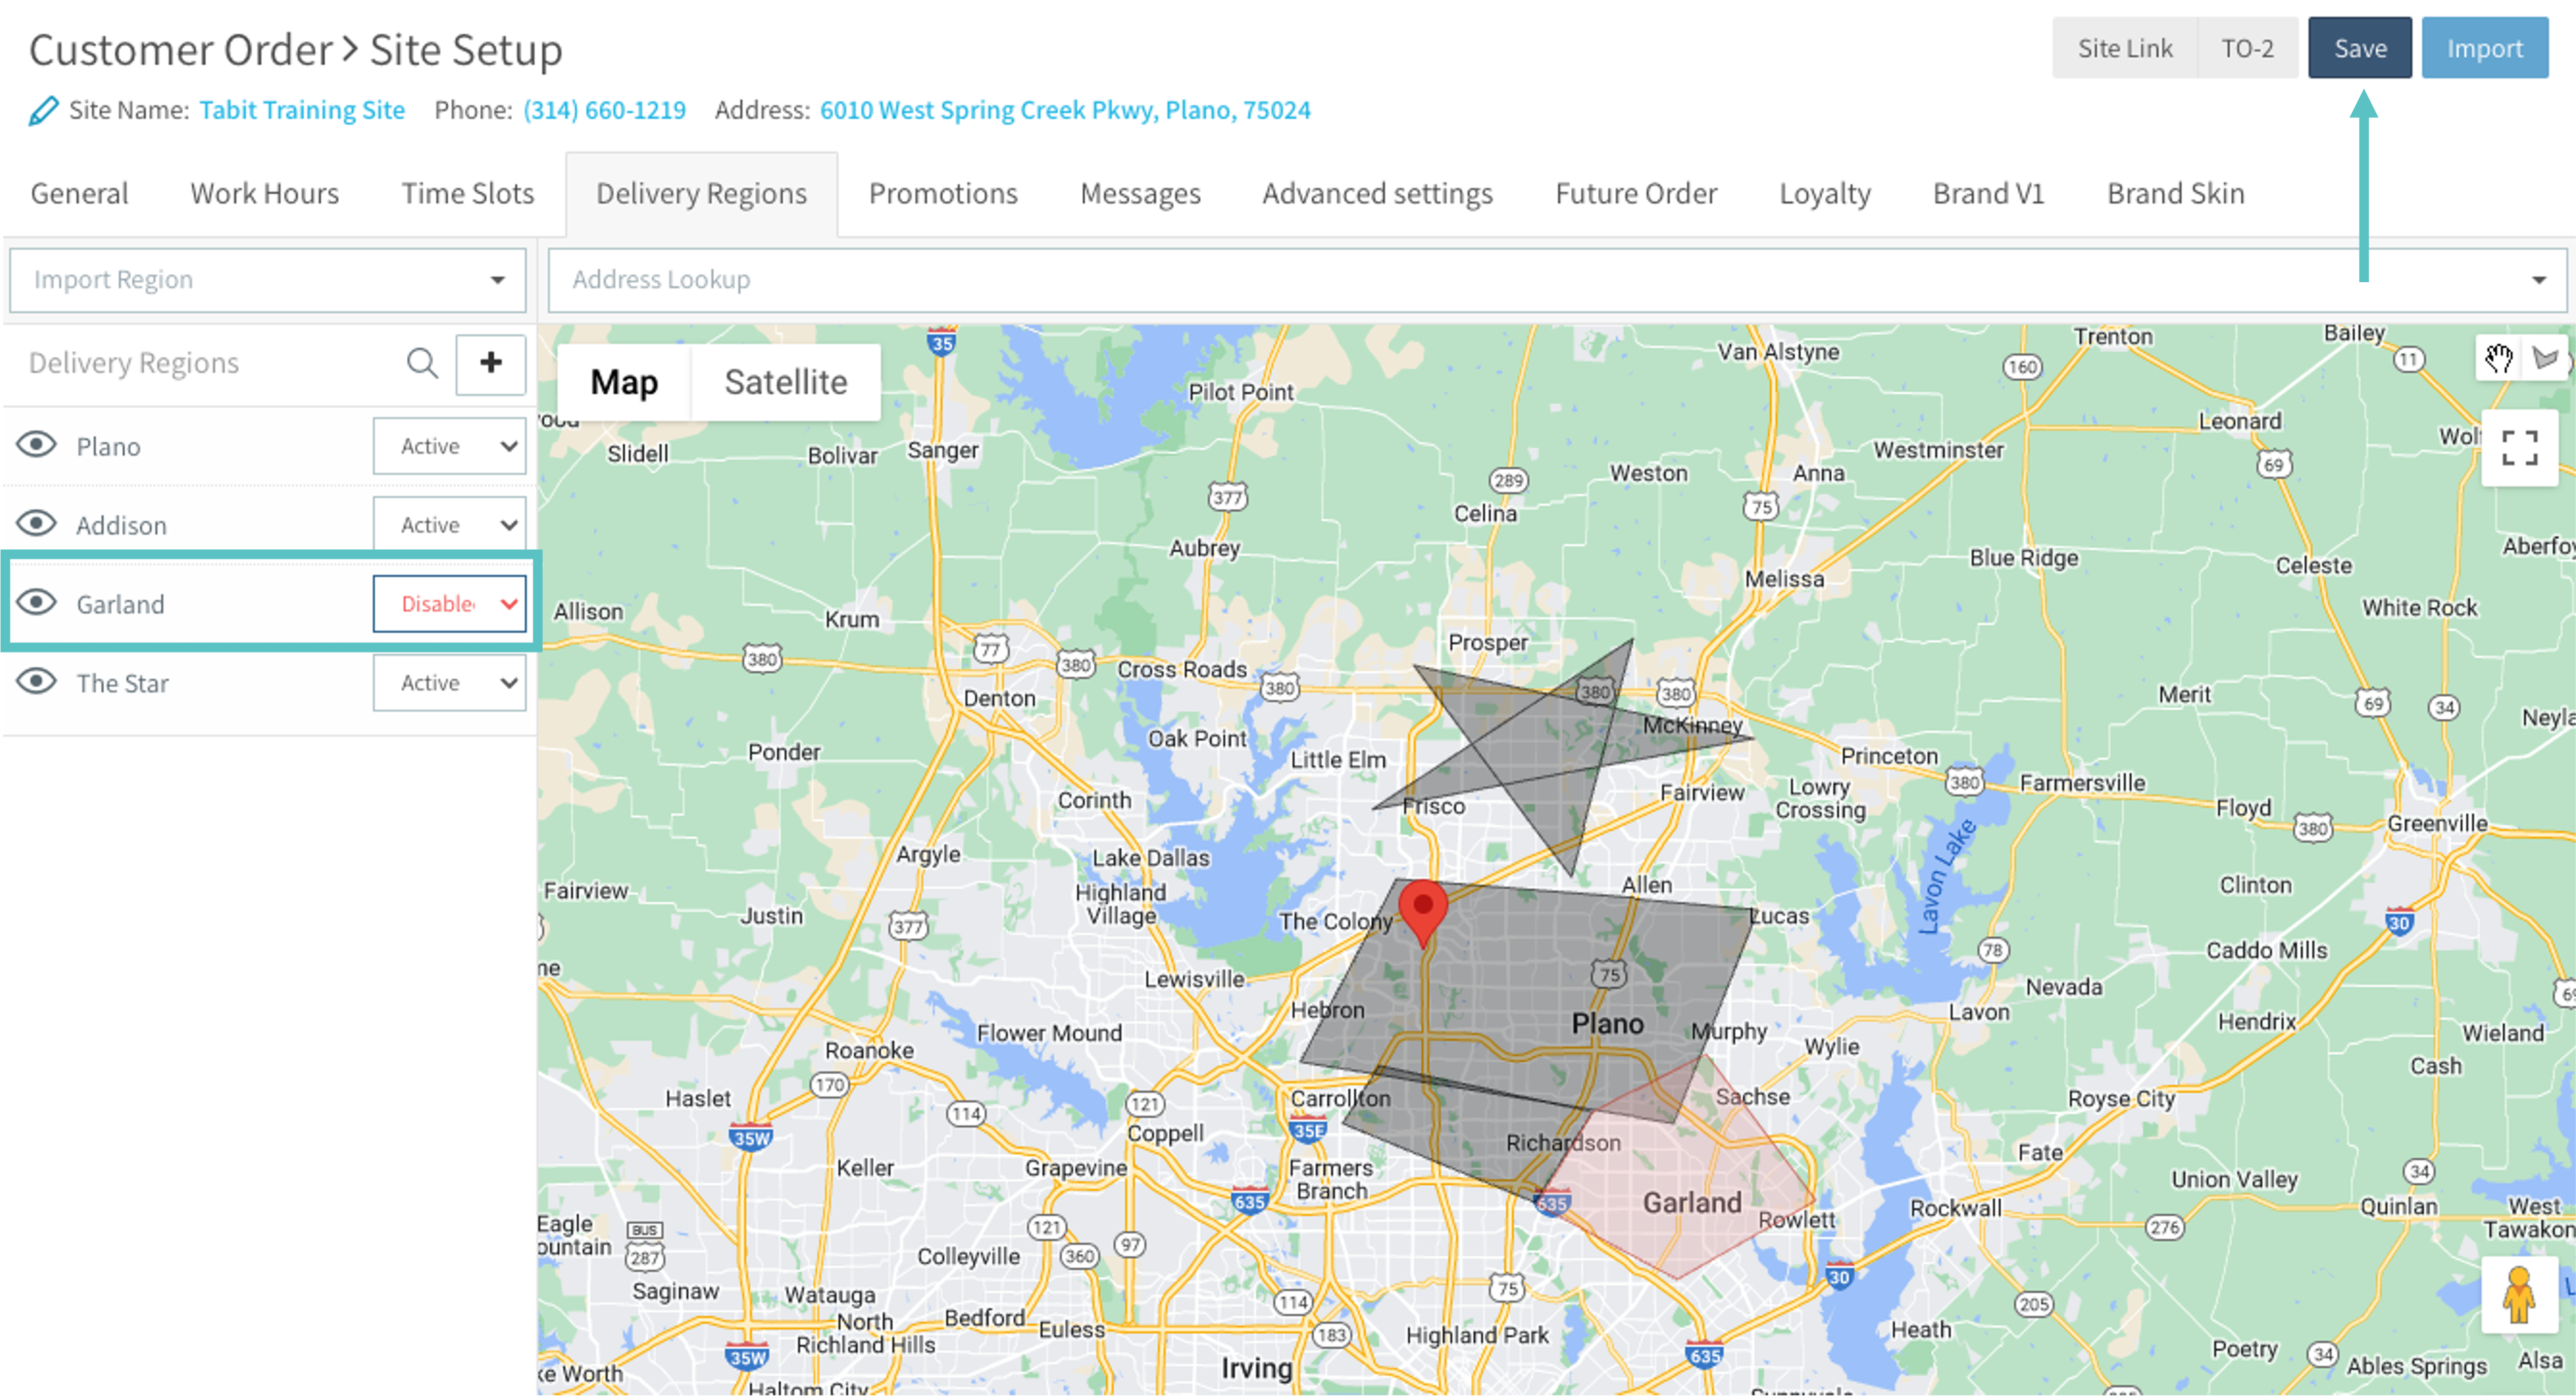Toggle visibility of Garland region
Viewport: 2576px width, 1397px height.
pos(37,603)
